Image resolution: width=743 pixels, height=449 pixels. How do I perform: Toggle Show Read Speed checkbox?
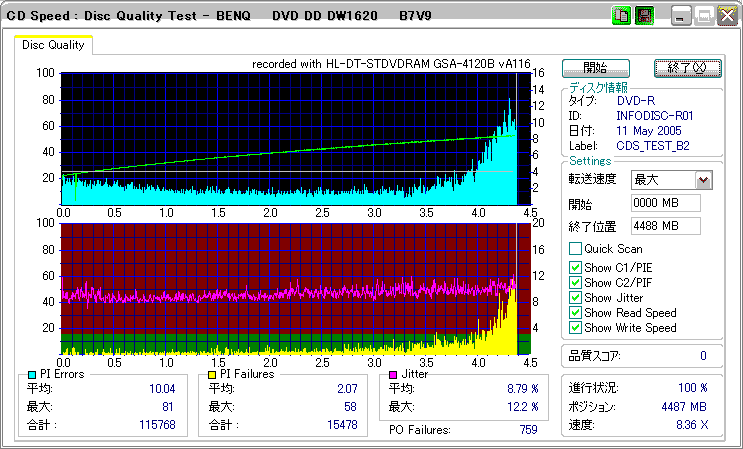[x=575, y=313]
